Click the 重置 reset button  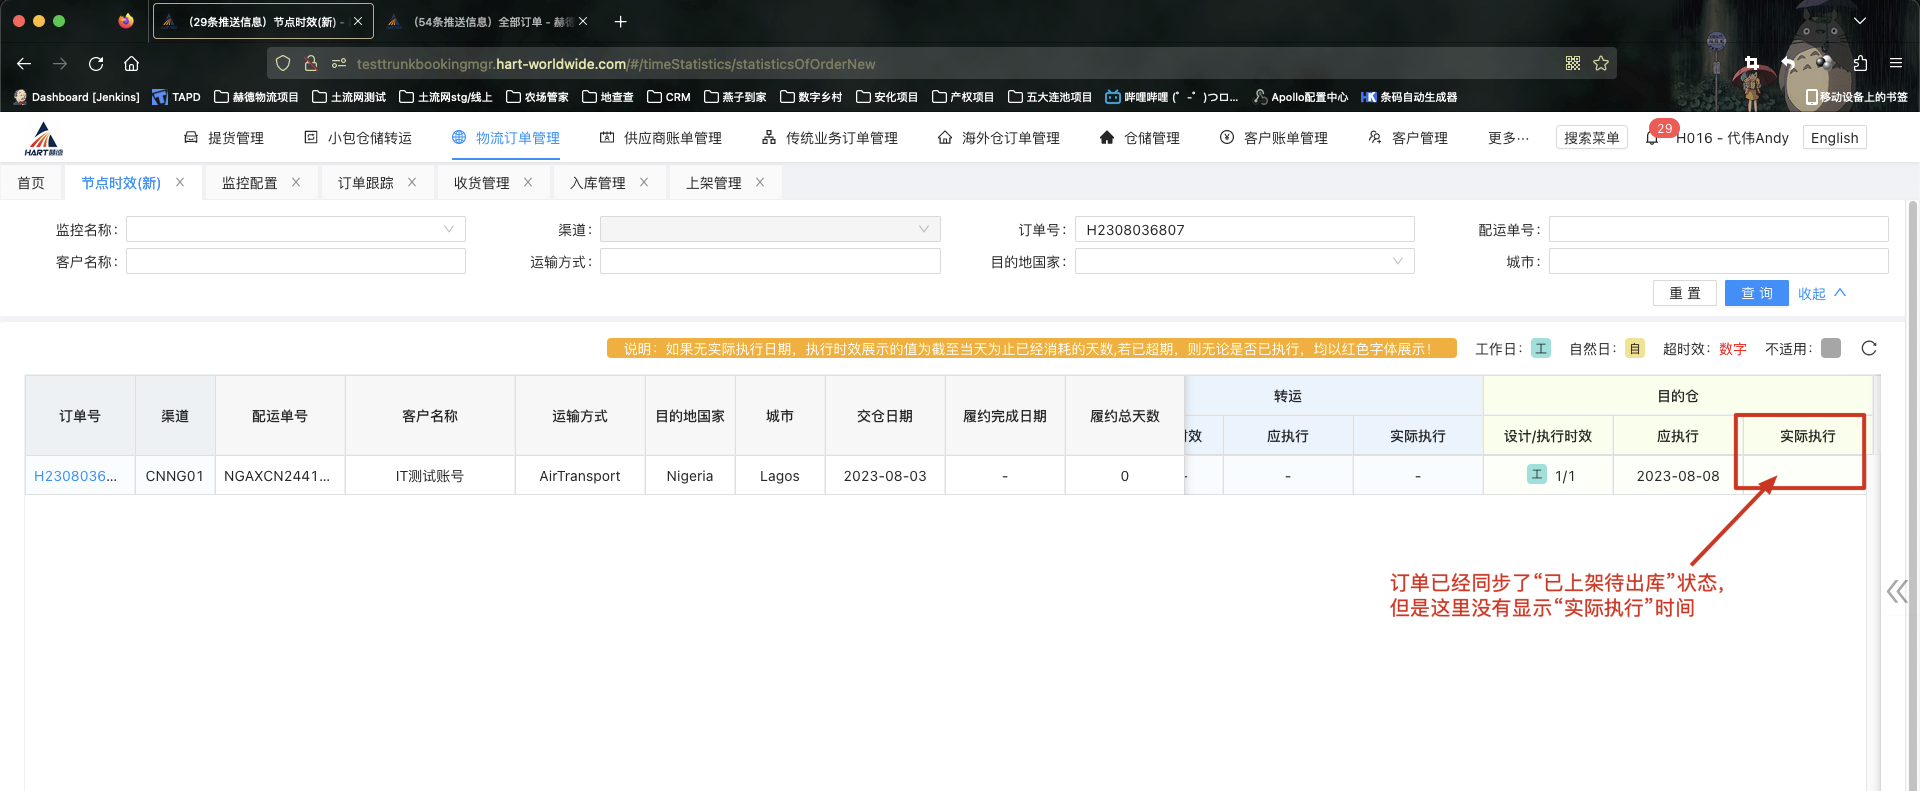pos(1684,293)
